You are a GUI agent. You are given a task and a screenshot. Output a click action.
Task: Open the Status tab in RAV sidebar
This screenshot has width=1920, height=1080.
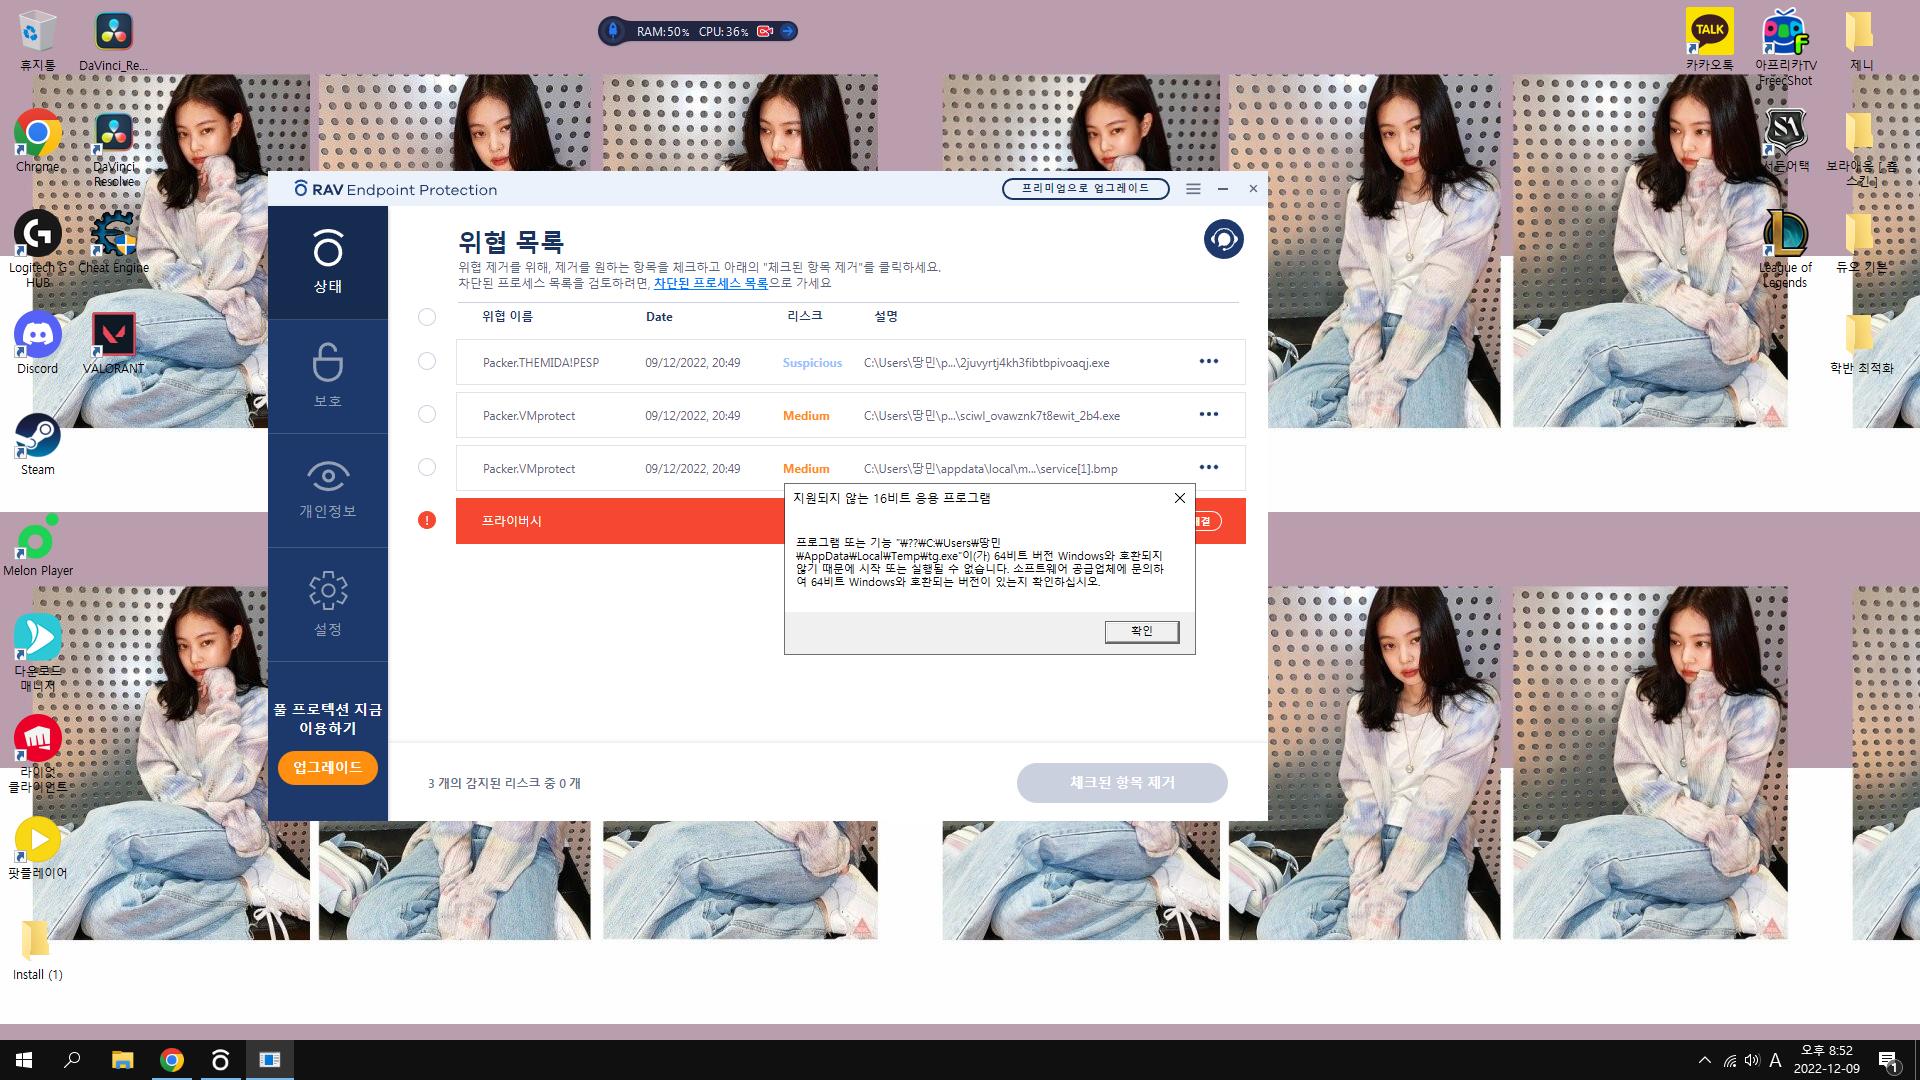pyautogui.click(x=327, y=262)
